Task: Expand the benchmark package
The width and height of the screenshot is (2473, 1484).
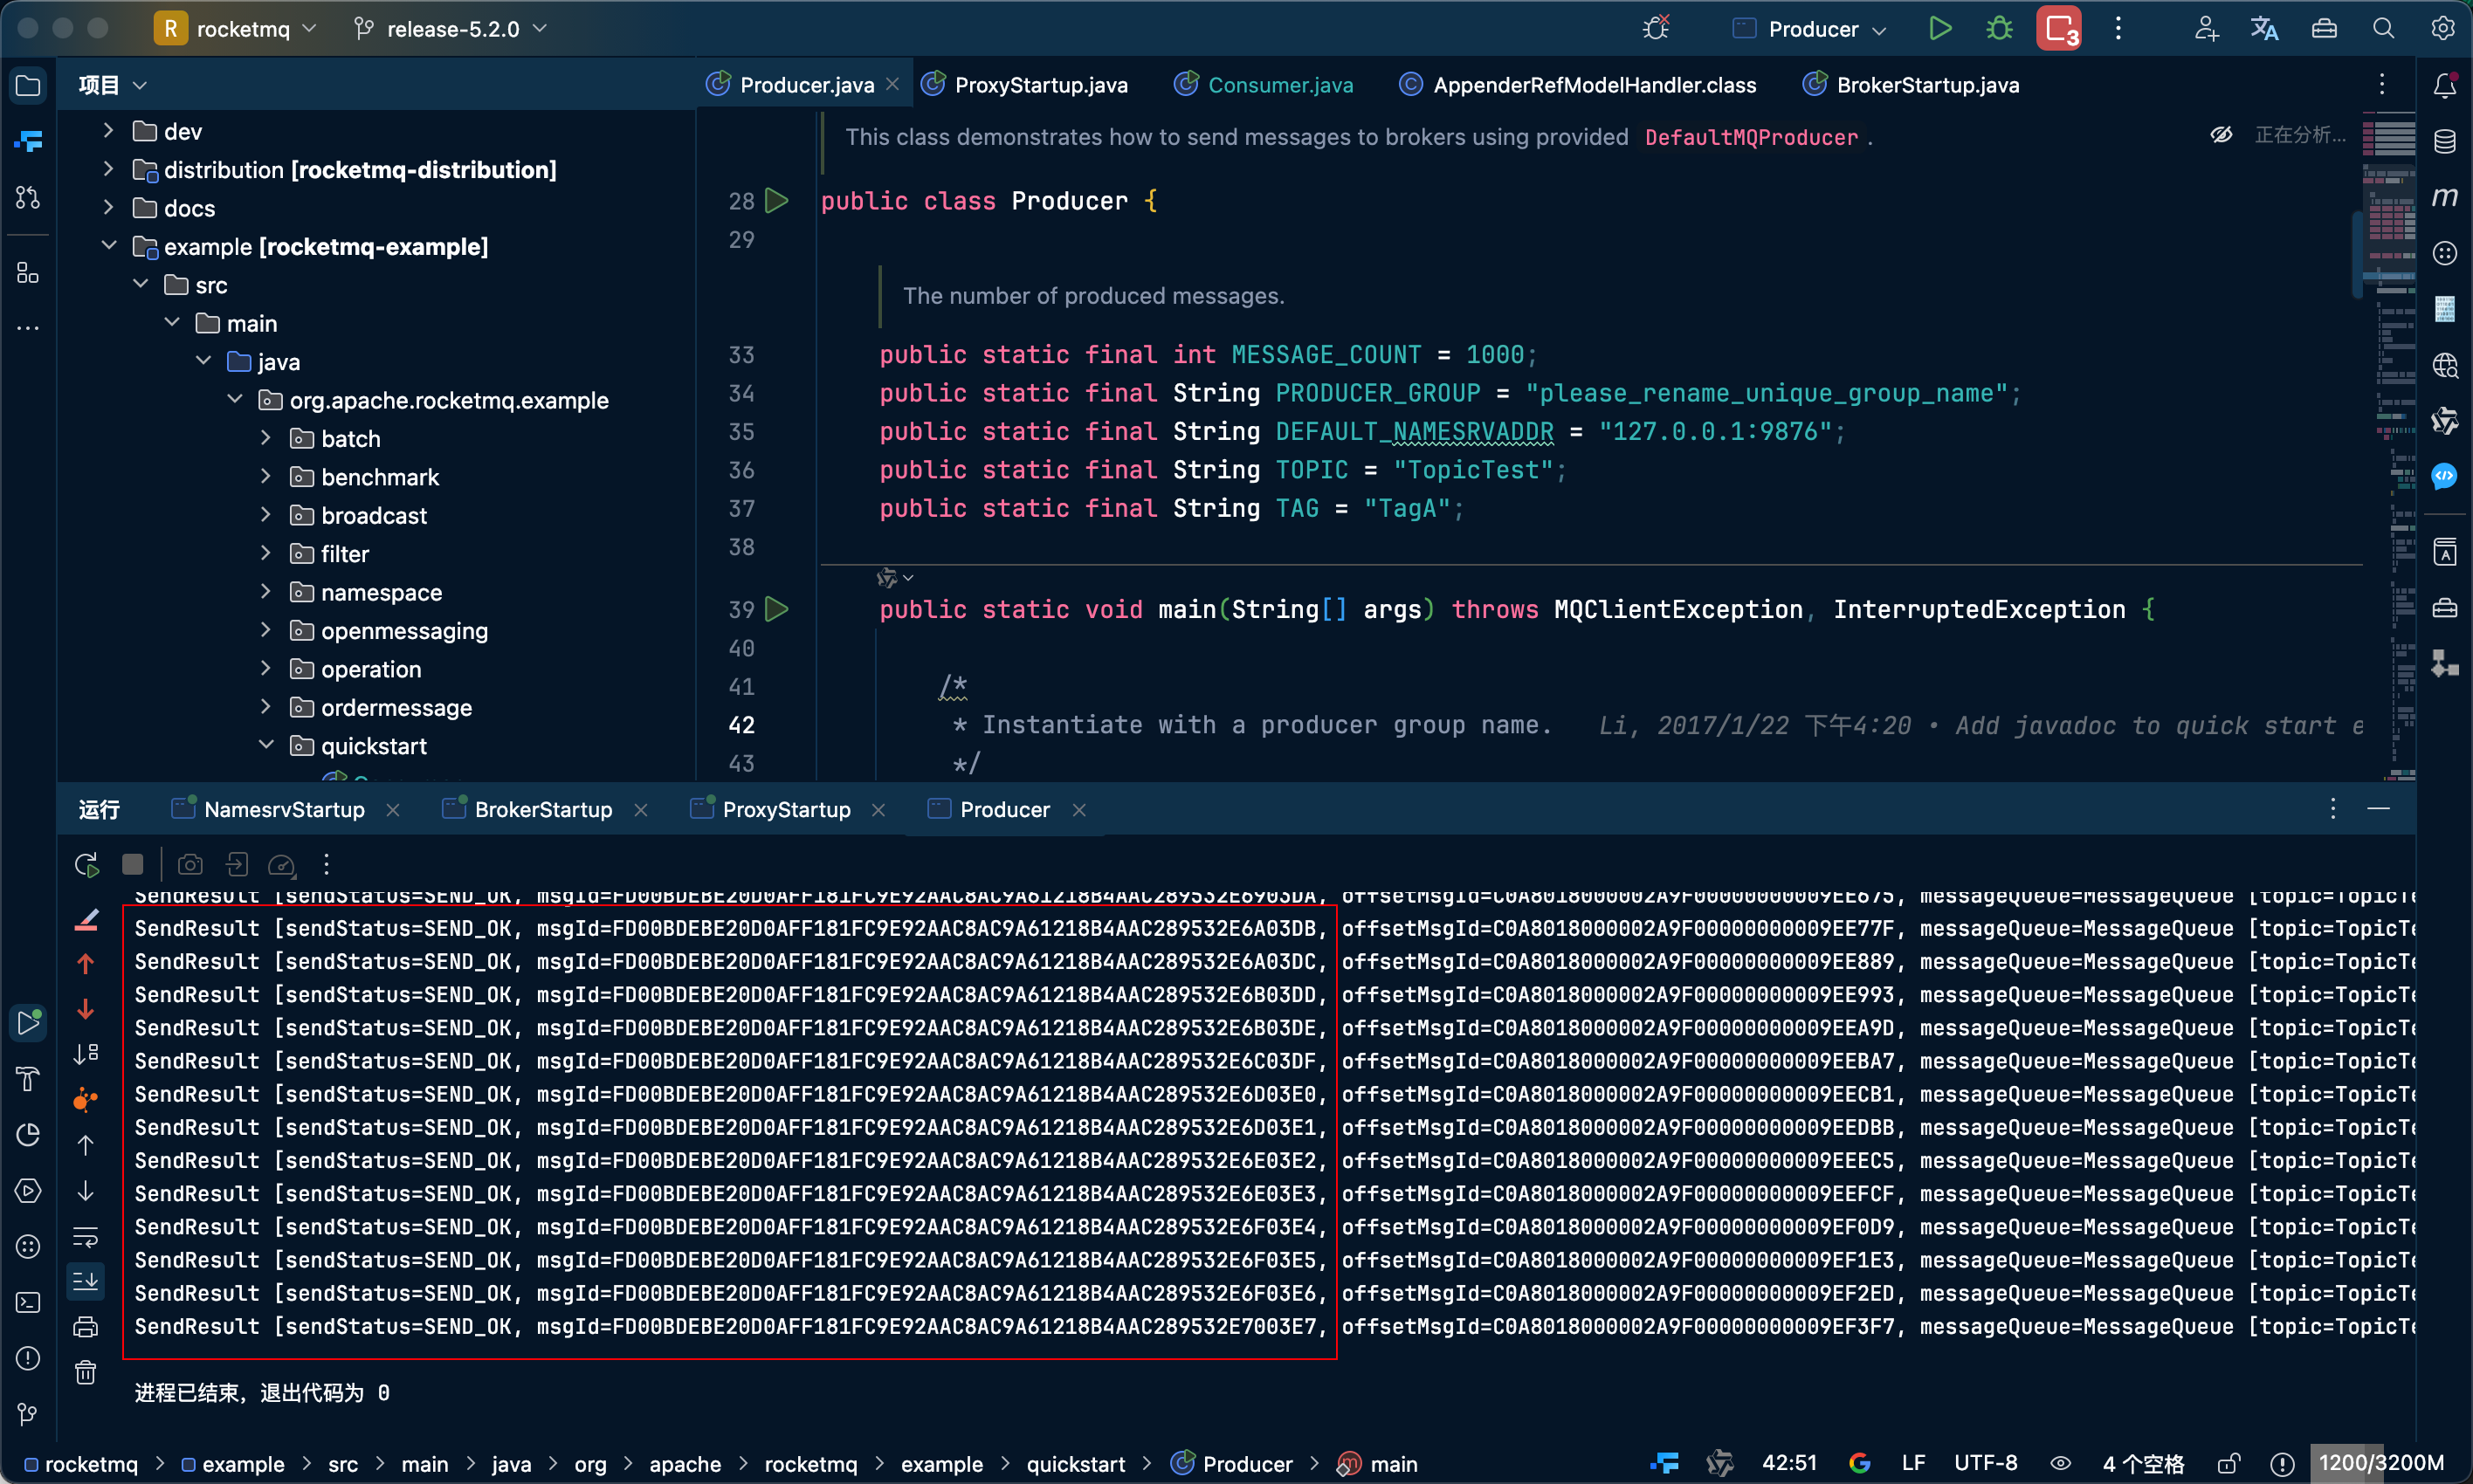Action: (x=266, y=477)
